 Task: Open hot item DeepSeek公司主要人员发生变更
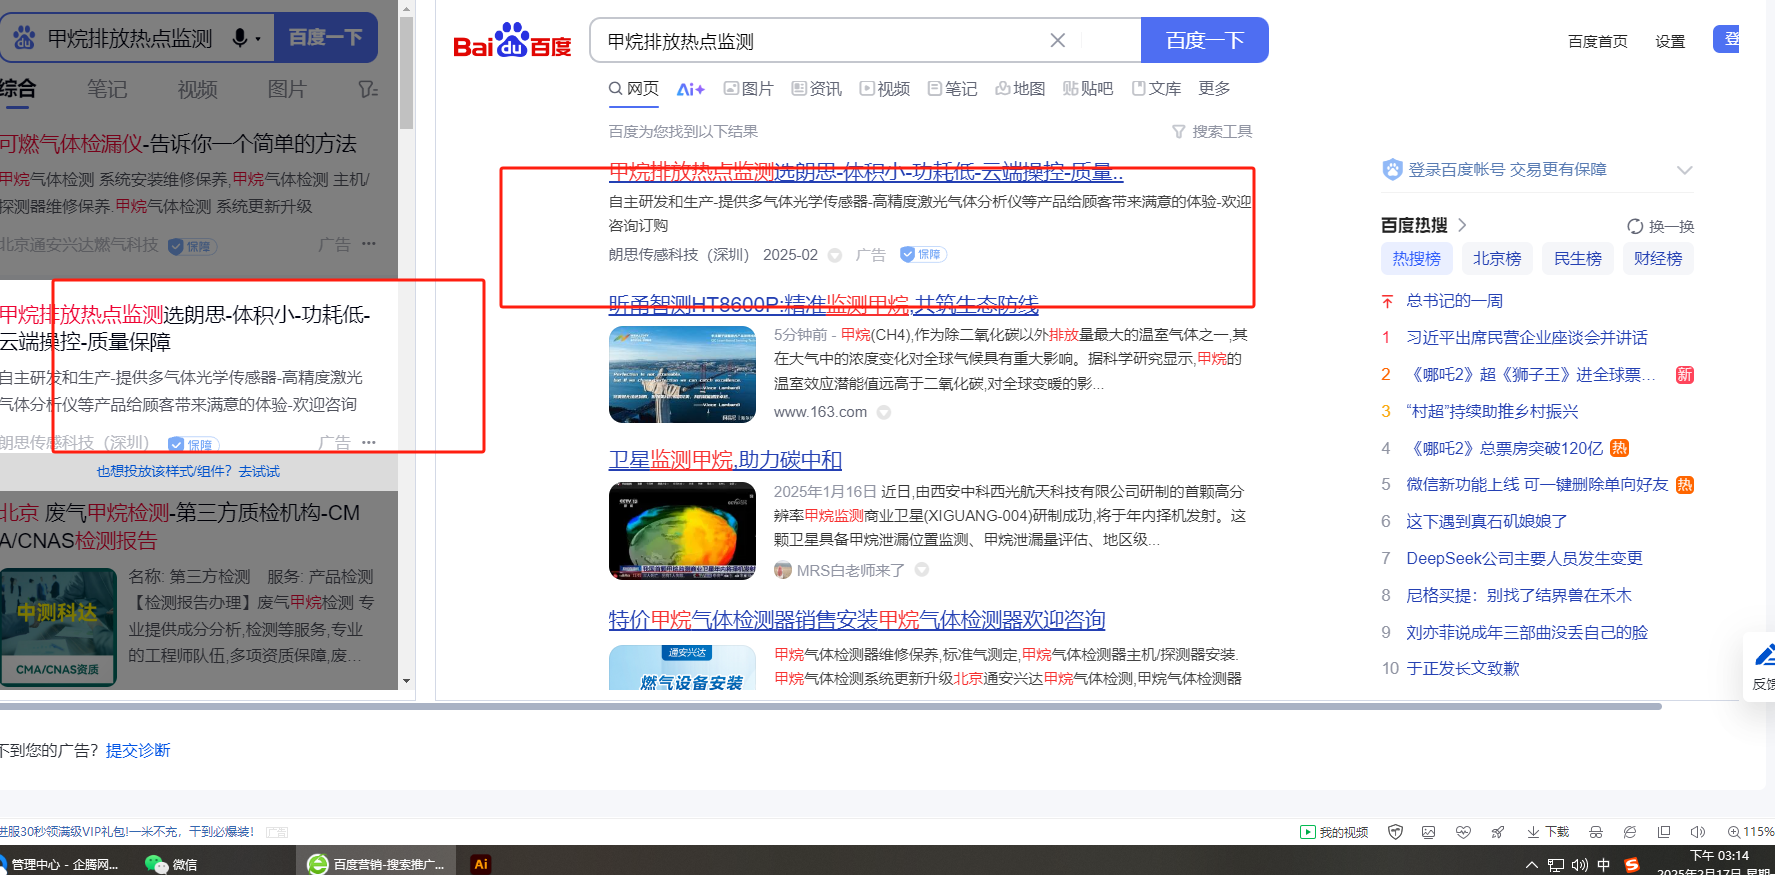[1525, 558]
